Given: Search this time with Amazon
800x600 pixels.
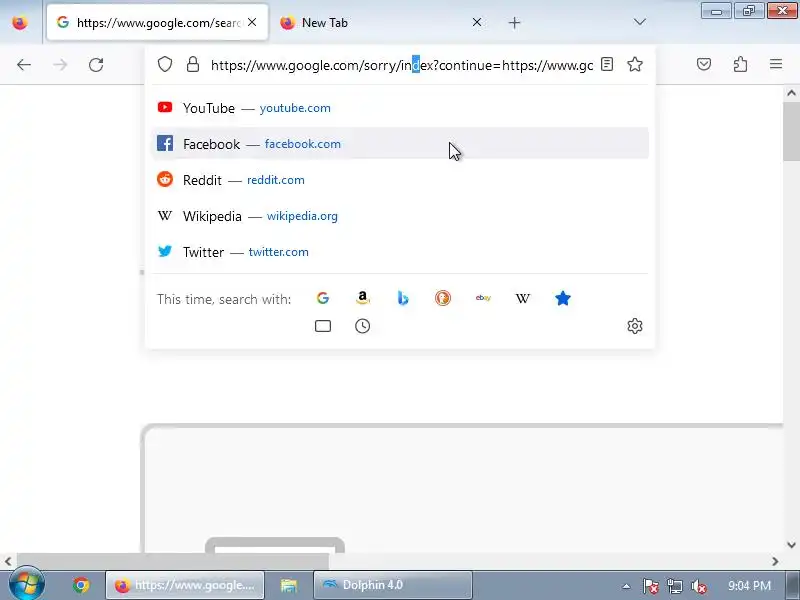Looking at the screenshot, I should (362, 298).
